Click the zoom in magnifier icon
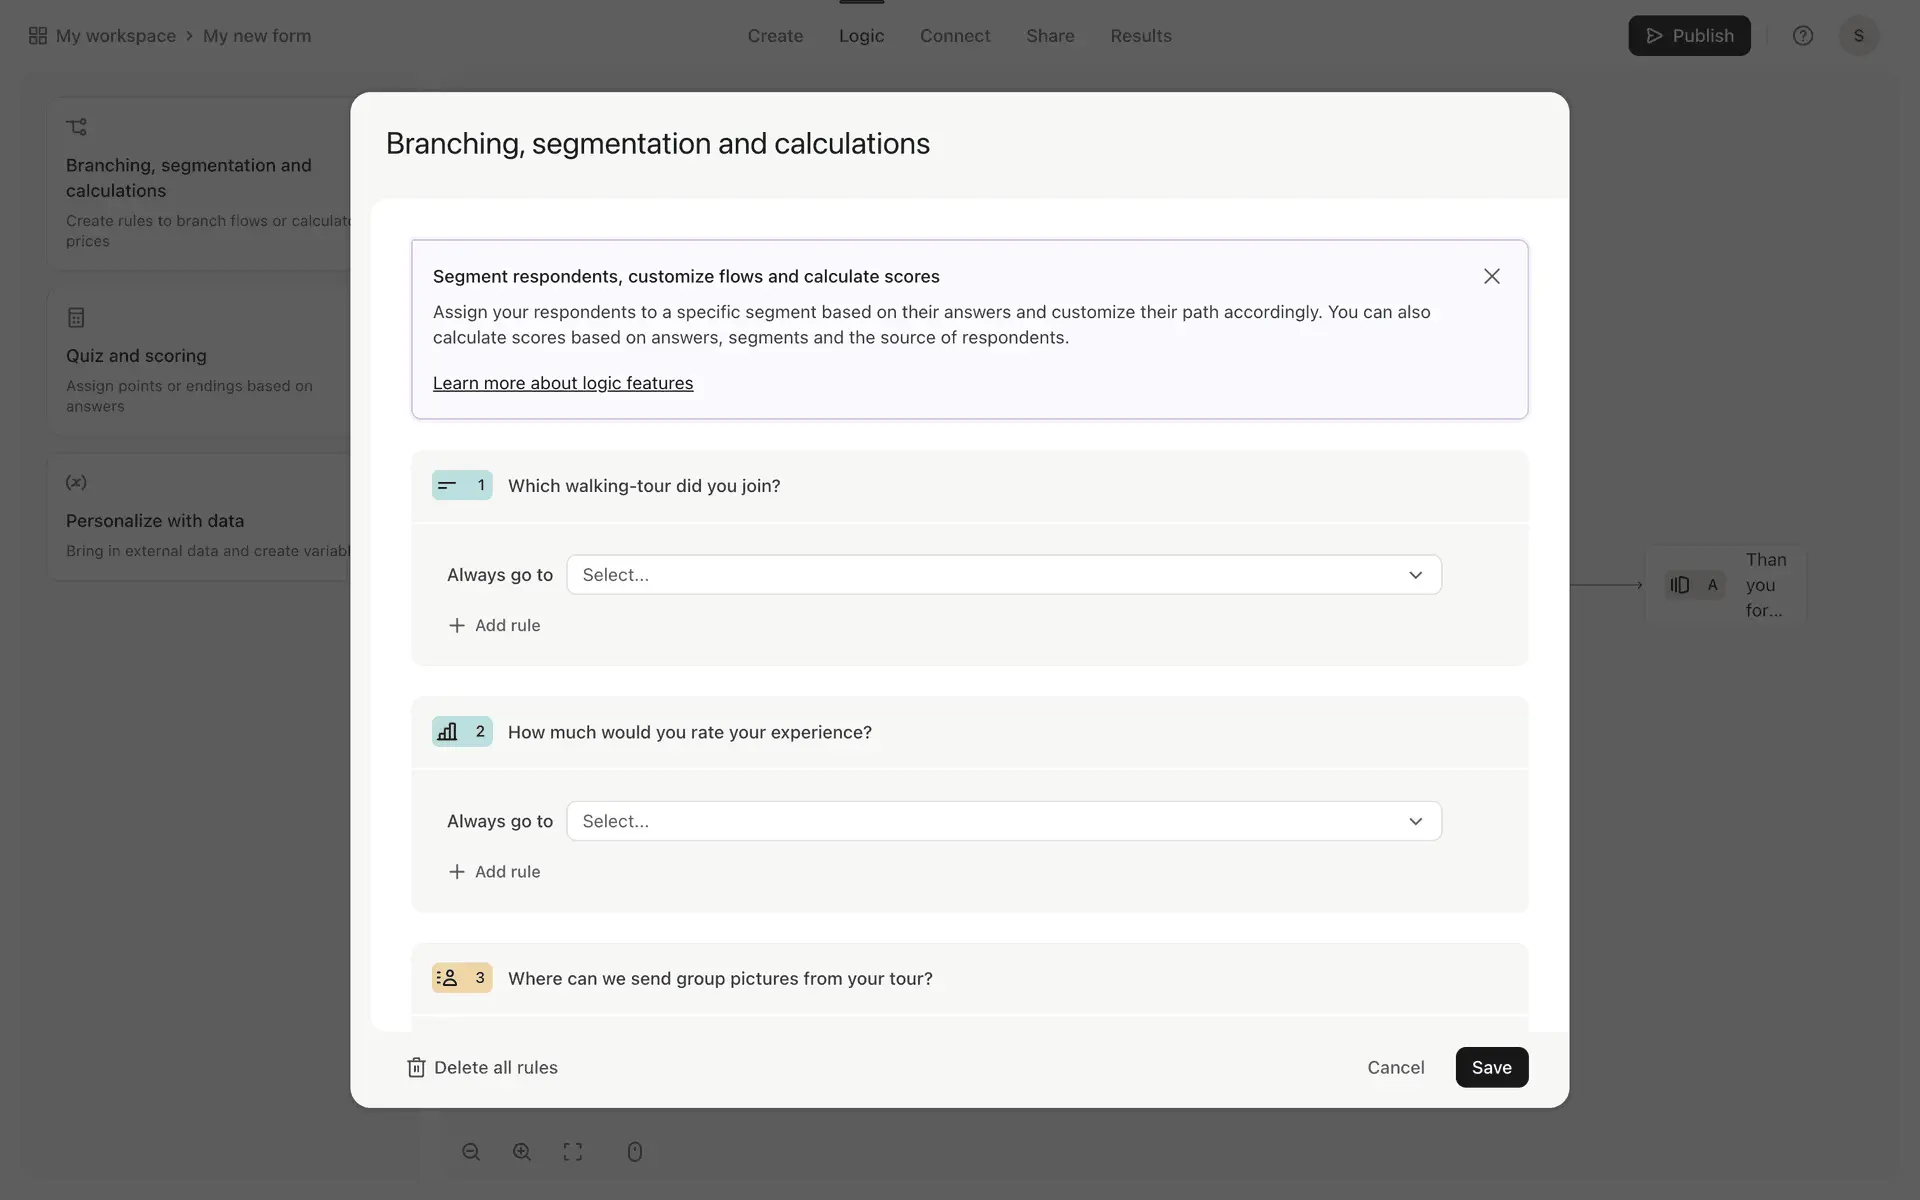The height and width of the screenshot is (1200, 1920). click(522, 1152)
